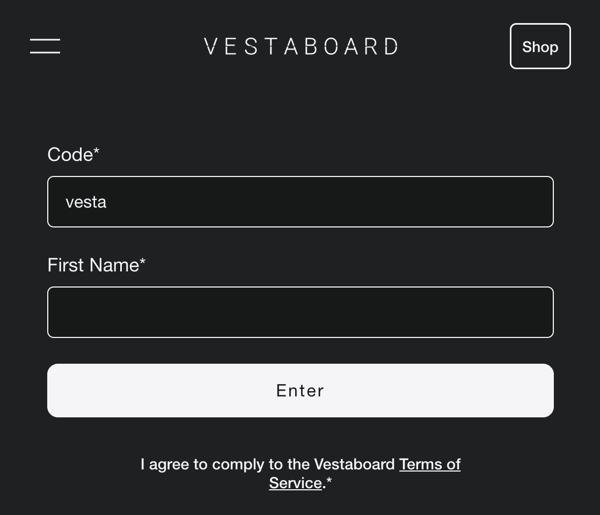
Task: Click the text box containing "vesta"
Action: tap(300, 202)
